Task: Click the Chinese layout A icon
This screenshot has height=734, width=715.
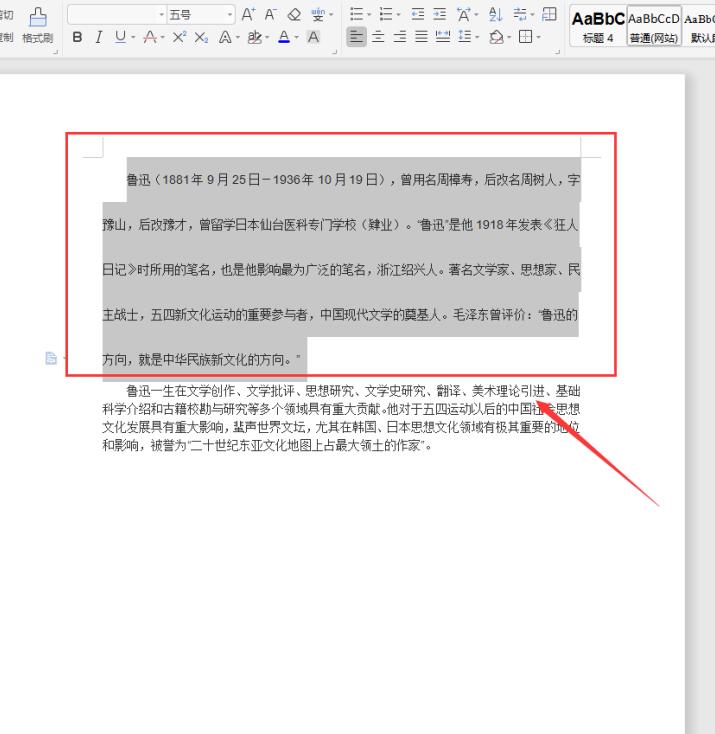Action: [464, 15]
